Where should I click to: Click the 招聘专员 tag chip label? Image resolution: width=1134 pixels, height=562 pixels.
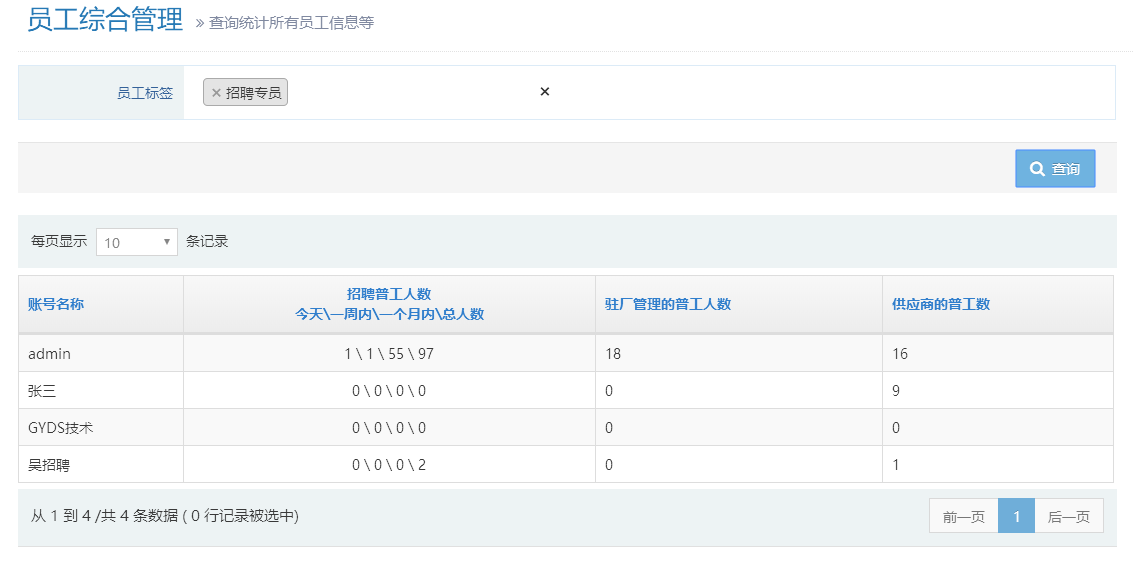[x=253, y=93]
